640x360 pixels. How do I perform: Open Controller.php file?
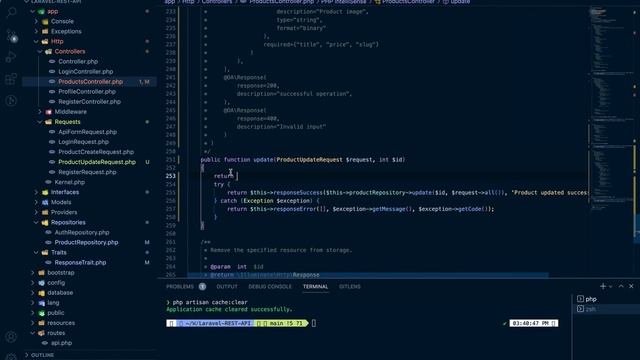[x=78, y=62]
